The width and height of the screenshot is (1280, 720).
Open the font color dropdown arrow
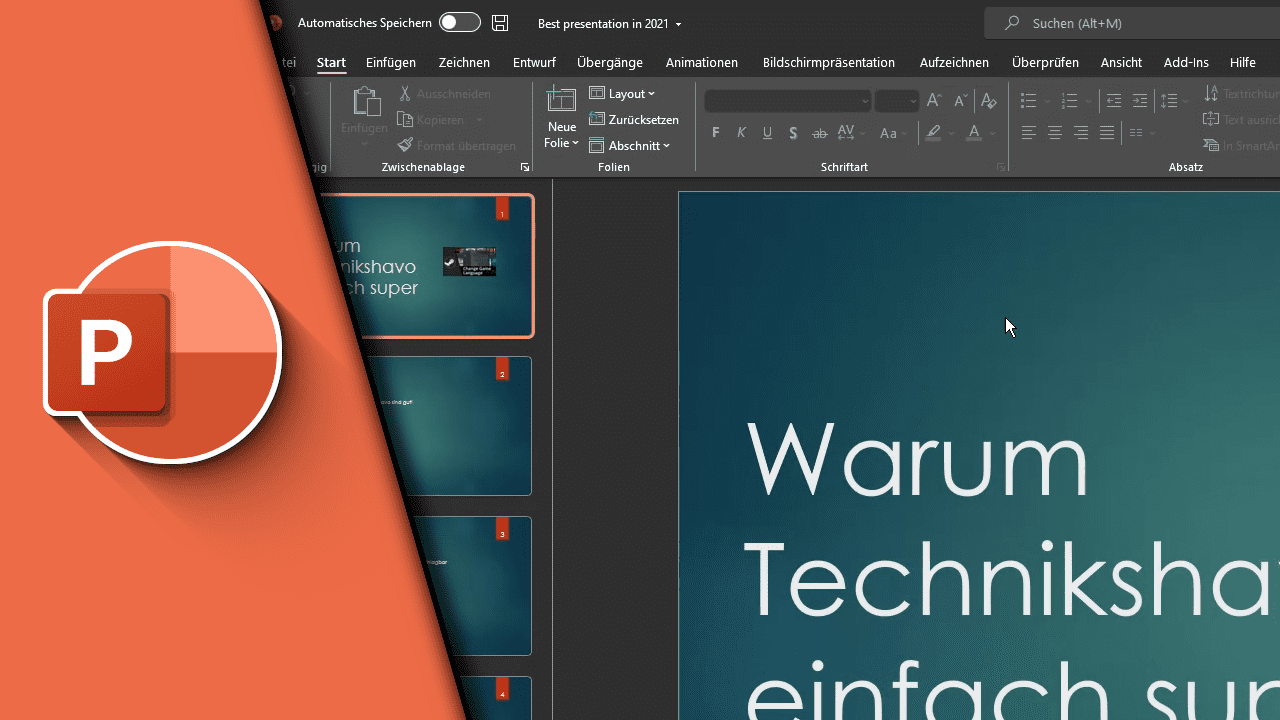(x=993, y=133)
